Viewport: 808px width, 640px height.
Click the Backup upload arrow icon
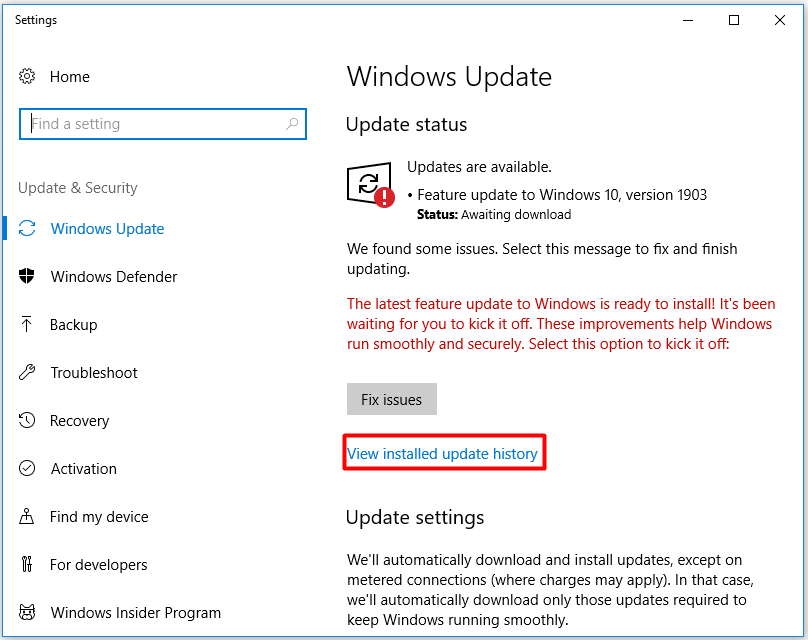tap(26, 324)
